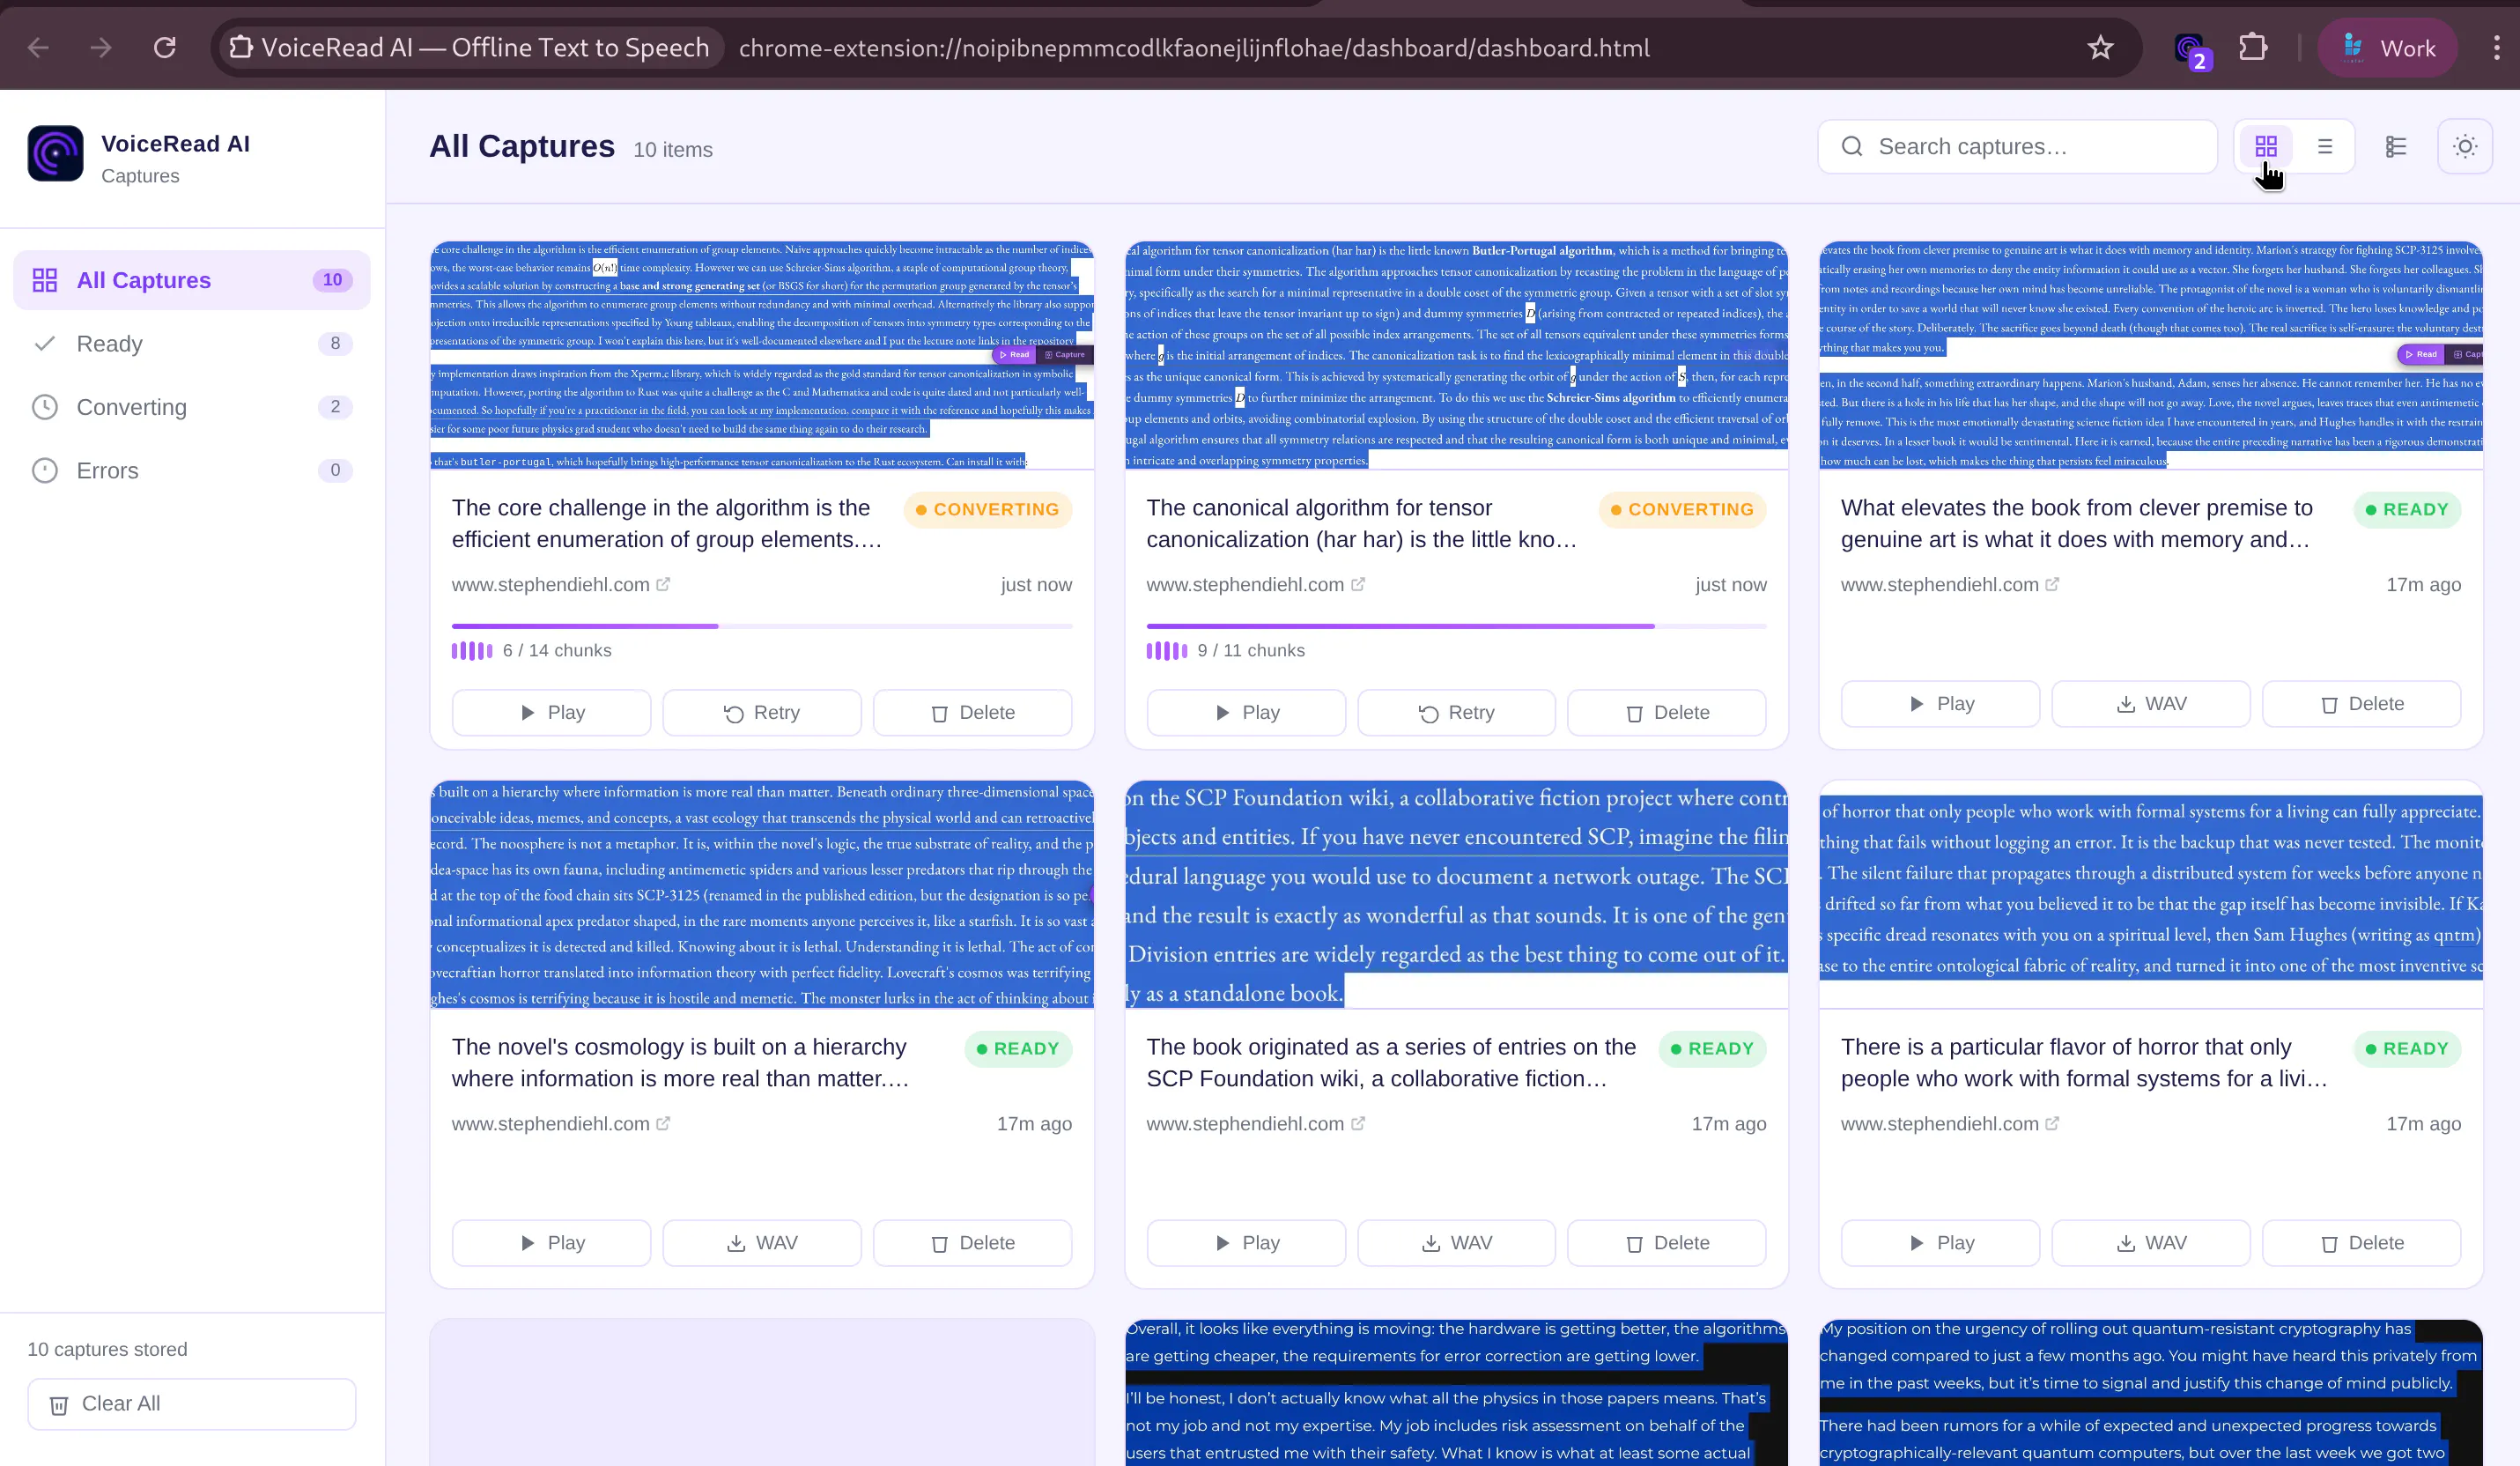Open the Work profile menu
Viewport: 2520px width, 1466px height.
click(x=2388, y=47)
